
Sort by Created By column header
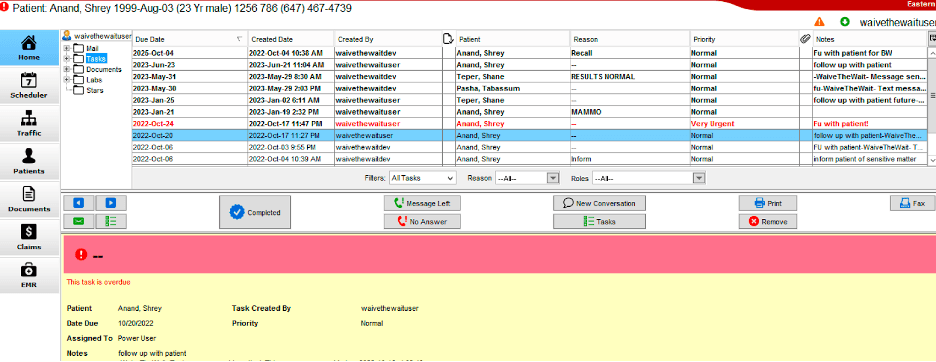pyautogui.click(x=388, y=39)
